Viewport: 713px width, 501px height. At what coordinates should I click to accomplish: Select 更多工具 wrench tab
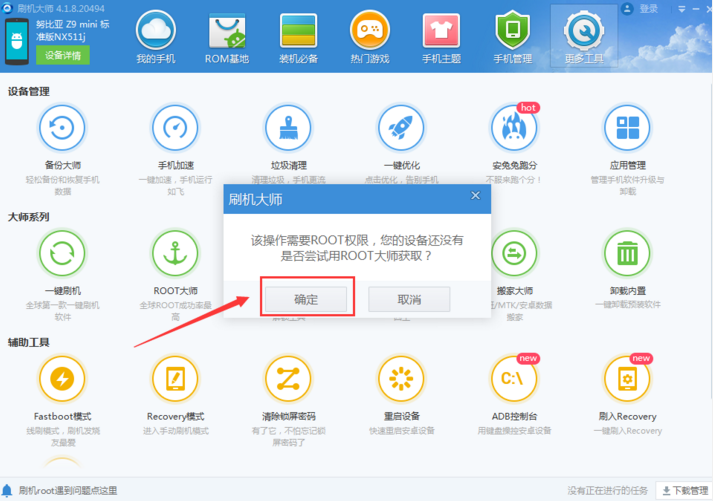[584, 36]
